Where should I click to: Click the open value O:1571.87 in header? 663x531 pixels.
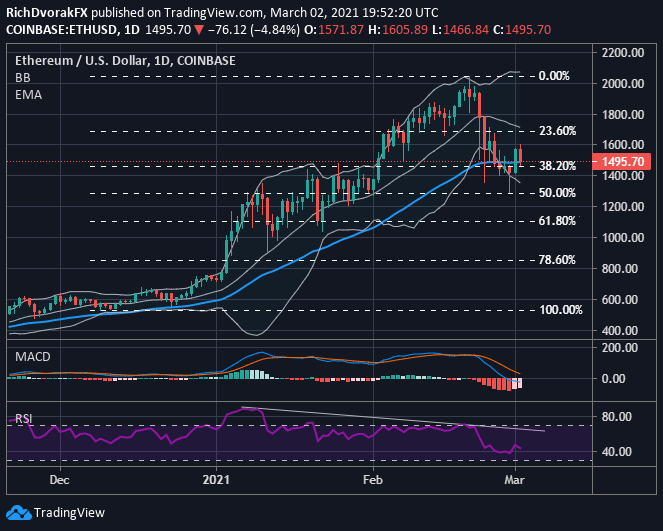tap(334, 30)
